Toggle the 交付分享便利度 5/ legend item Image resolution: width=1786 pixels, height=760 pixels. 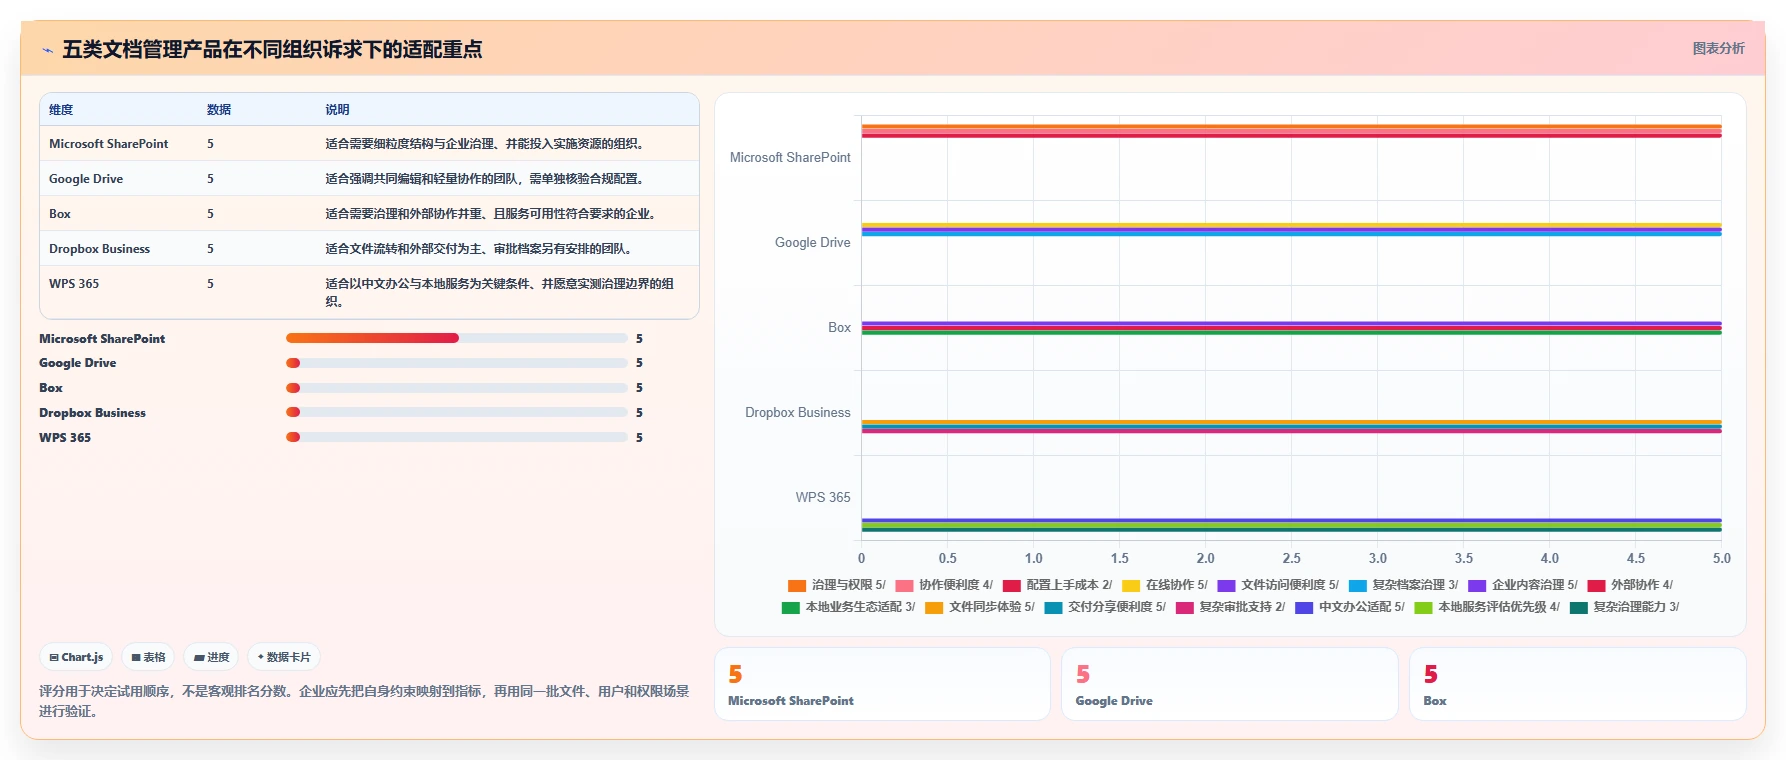coord(1105,607)
